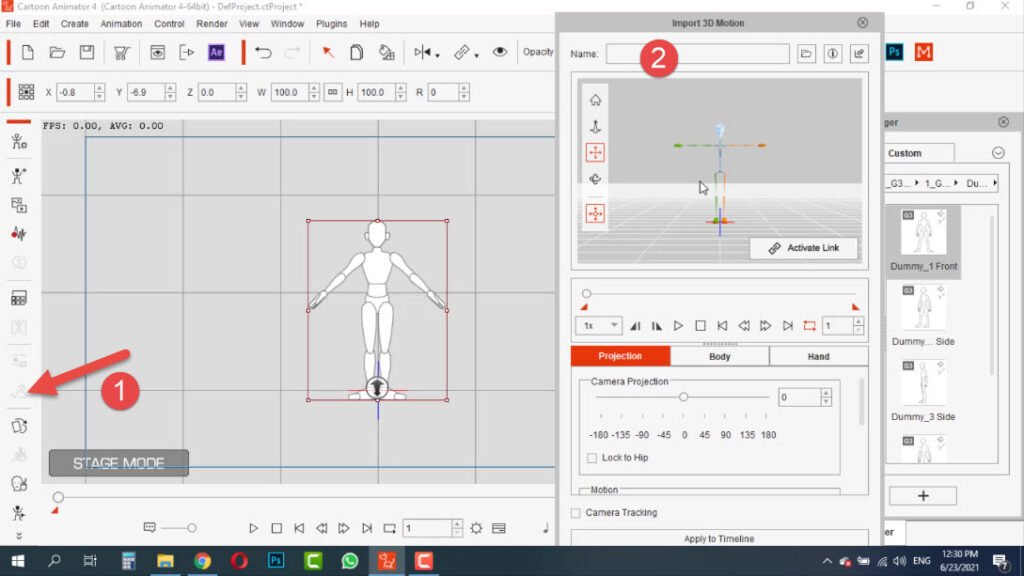The height and width of the screenshot is (576, 1024).
Task: Click the anchor icon in motion preview
Action: pyautogui.click(x=595, y=127)
